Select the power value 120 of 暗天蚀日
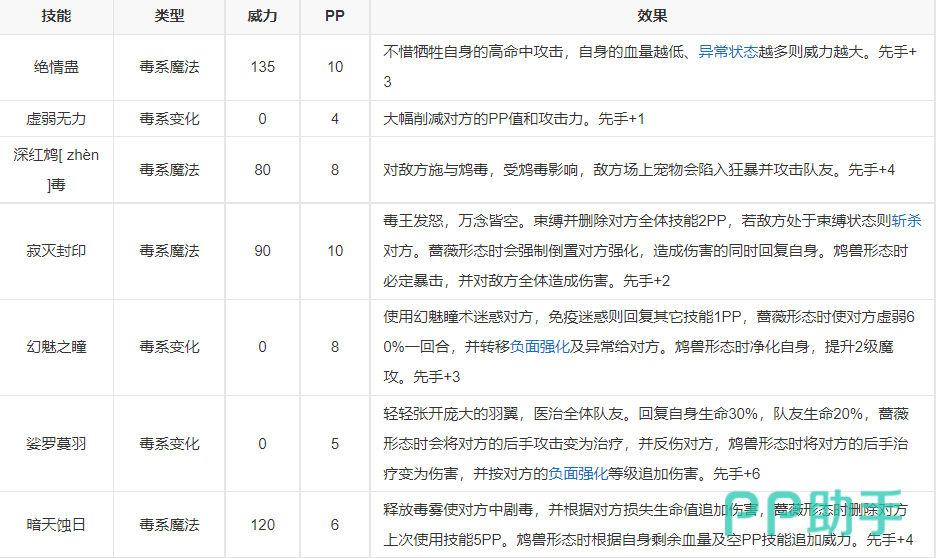The image size is (937, 558). (262, 524)
